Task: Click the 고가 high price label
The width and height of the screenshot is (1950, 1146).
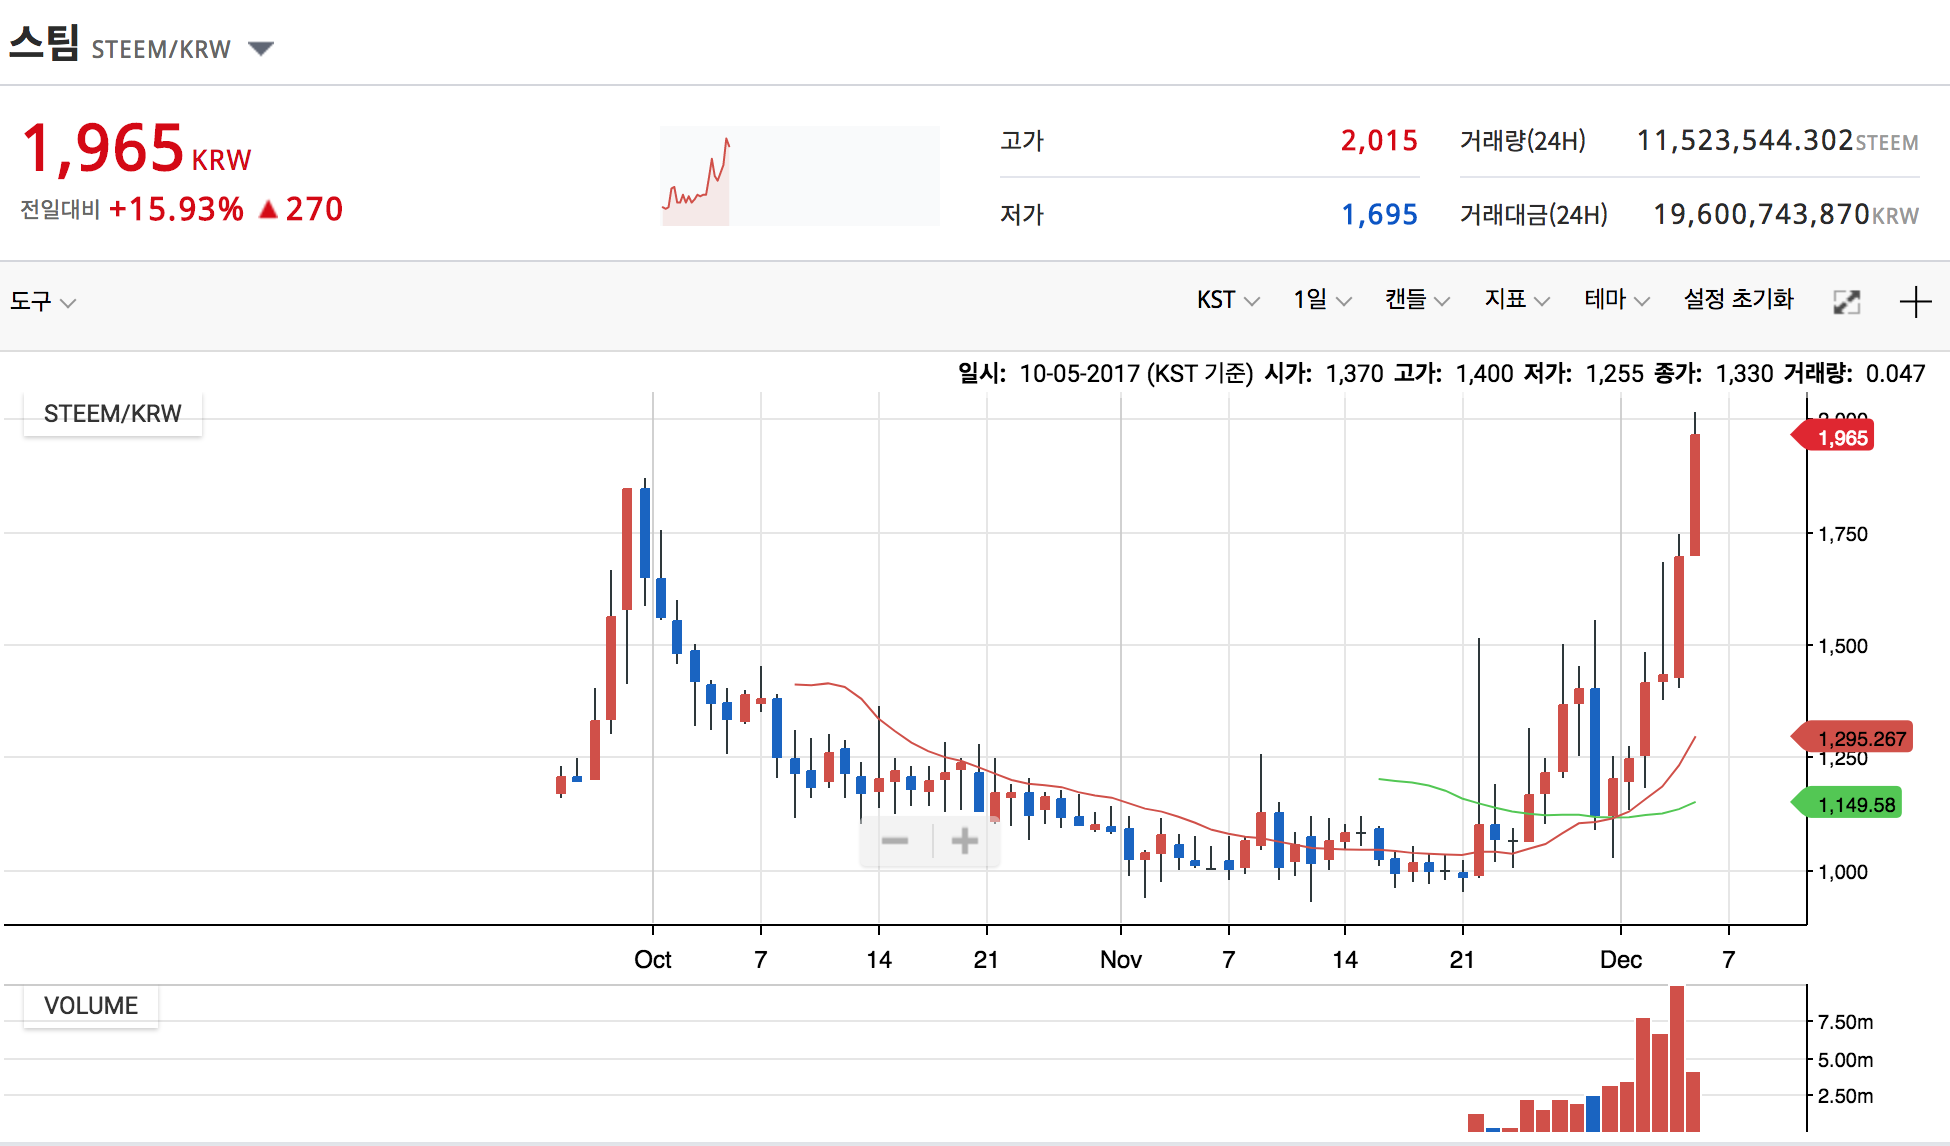Action: (1022, 141)
